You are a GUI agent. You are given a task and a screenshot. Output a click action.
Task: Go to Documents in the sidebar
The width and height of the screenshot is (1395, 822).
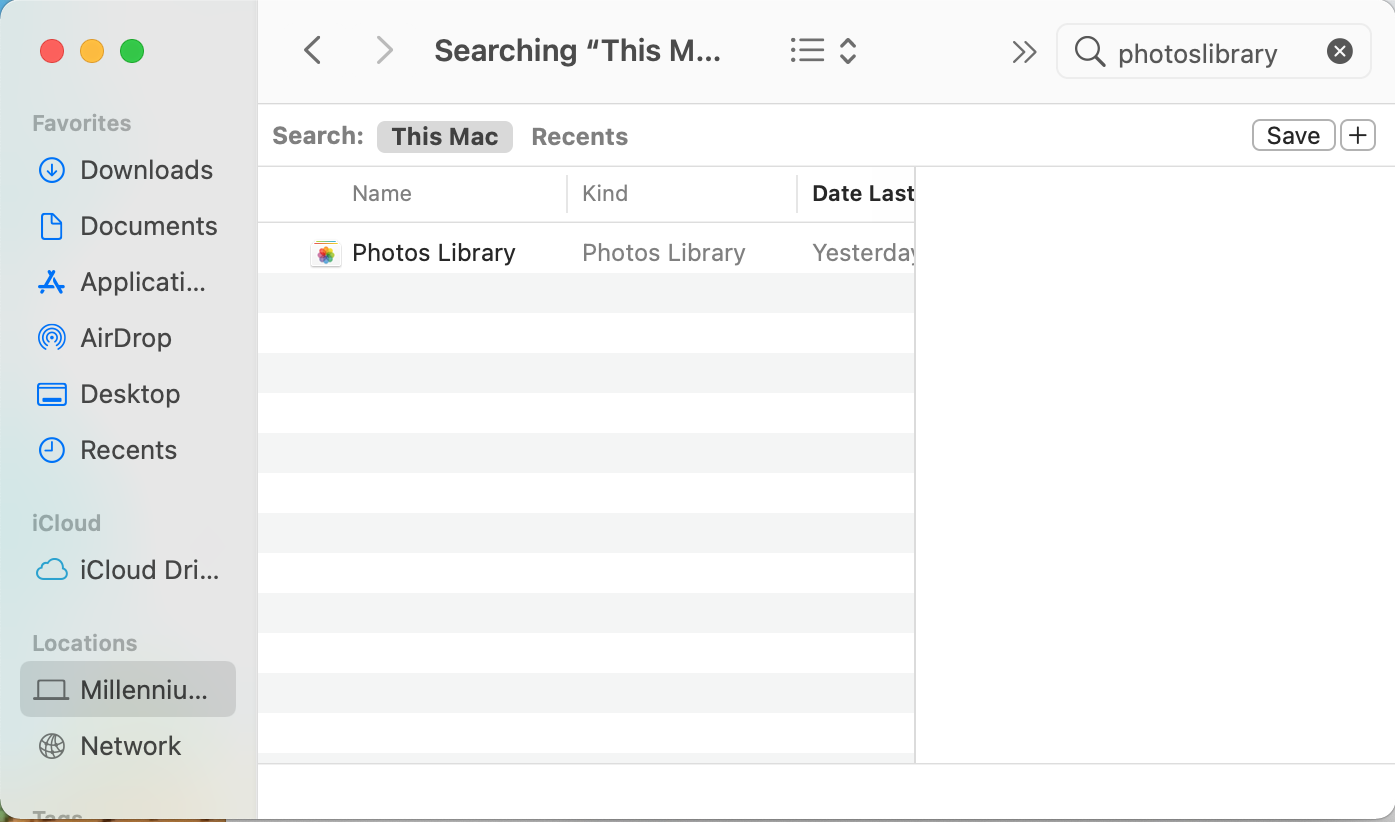point(148,226)
